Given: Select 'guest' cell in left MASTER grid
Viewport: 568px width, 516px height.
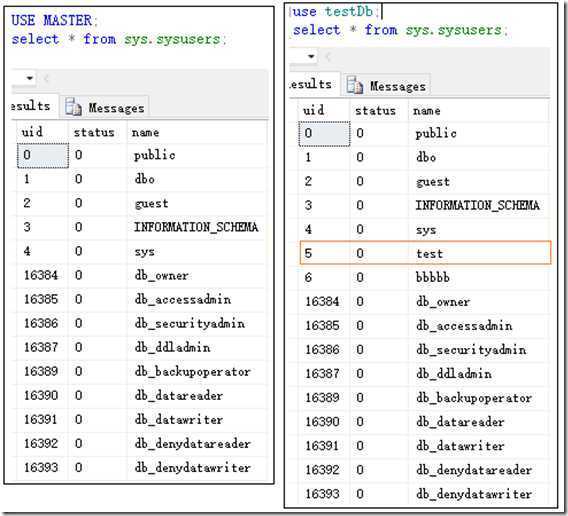Looking at the screenshot, I should point(197,203).
